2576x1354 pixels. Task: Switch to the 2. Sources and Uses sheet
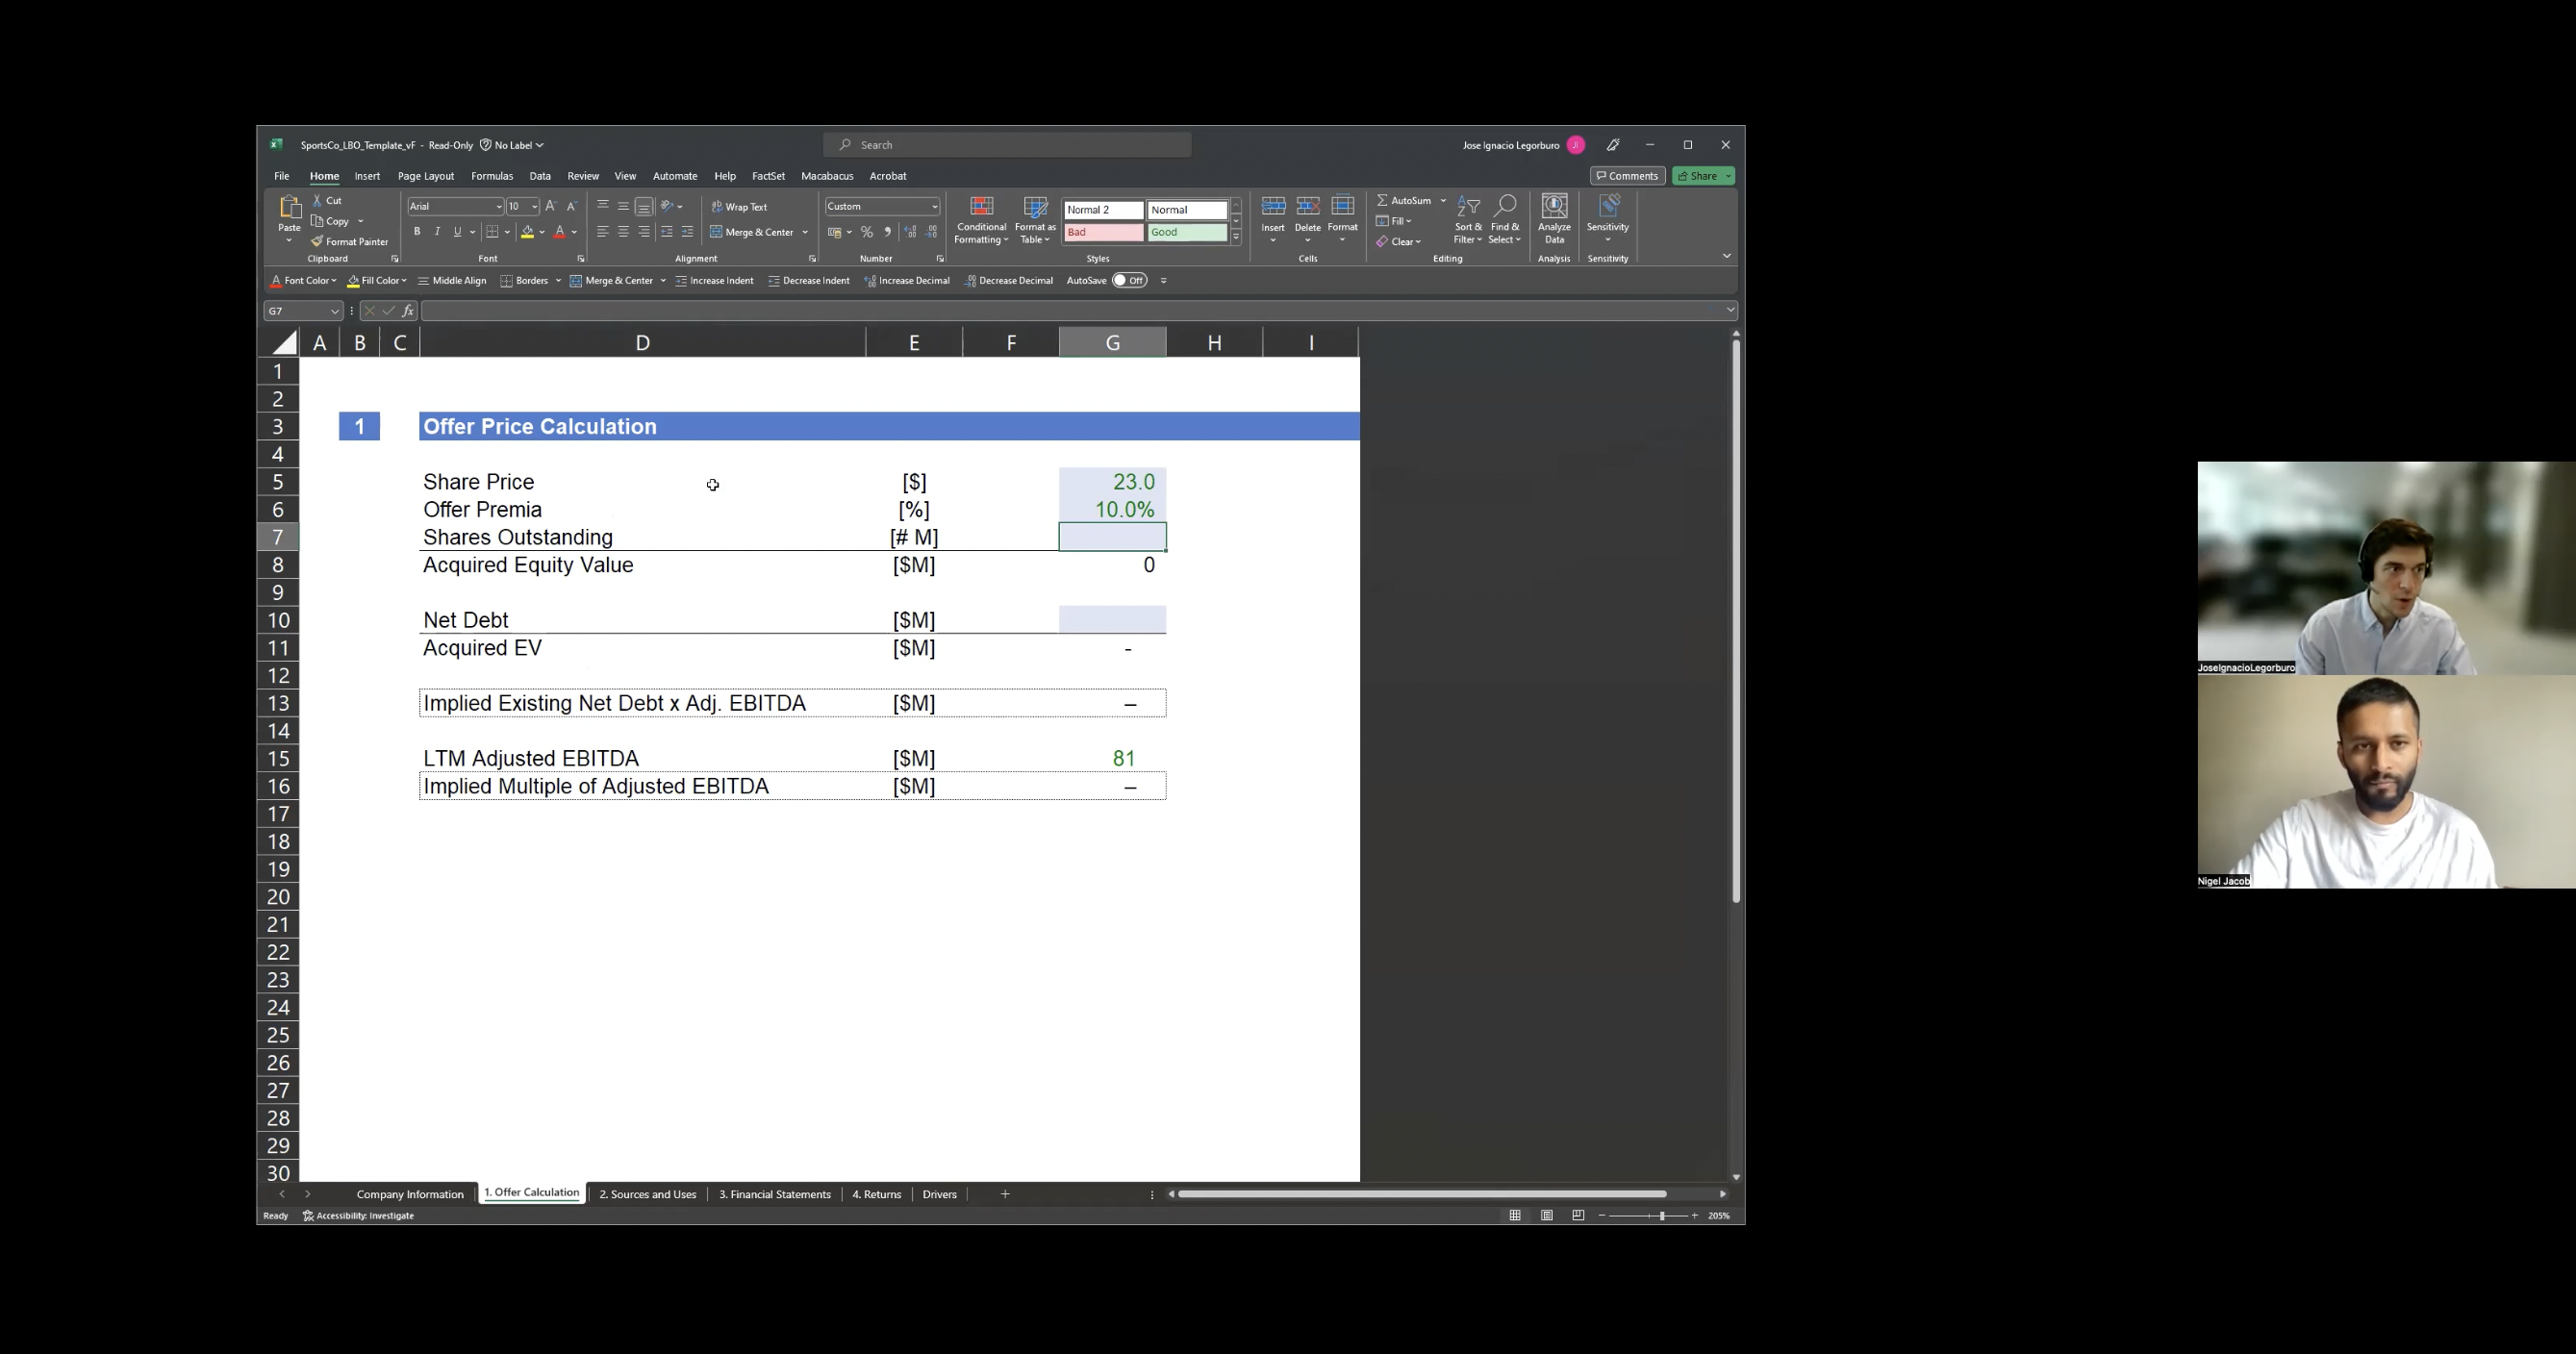click(647, 1194)
